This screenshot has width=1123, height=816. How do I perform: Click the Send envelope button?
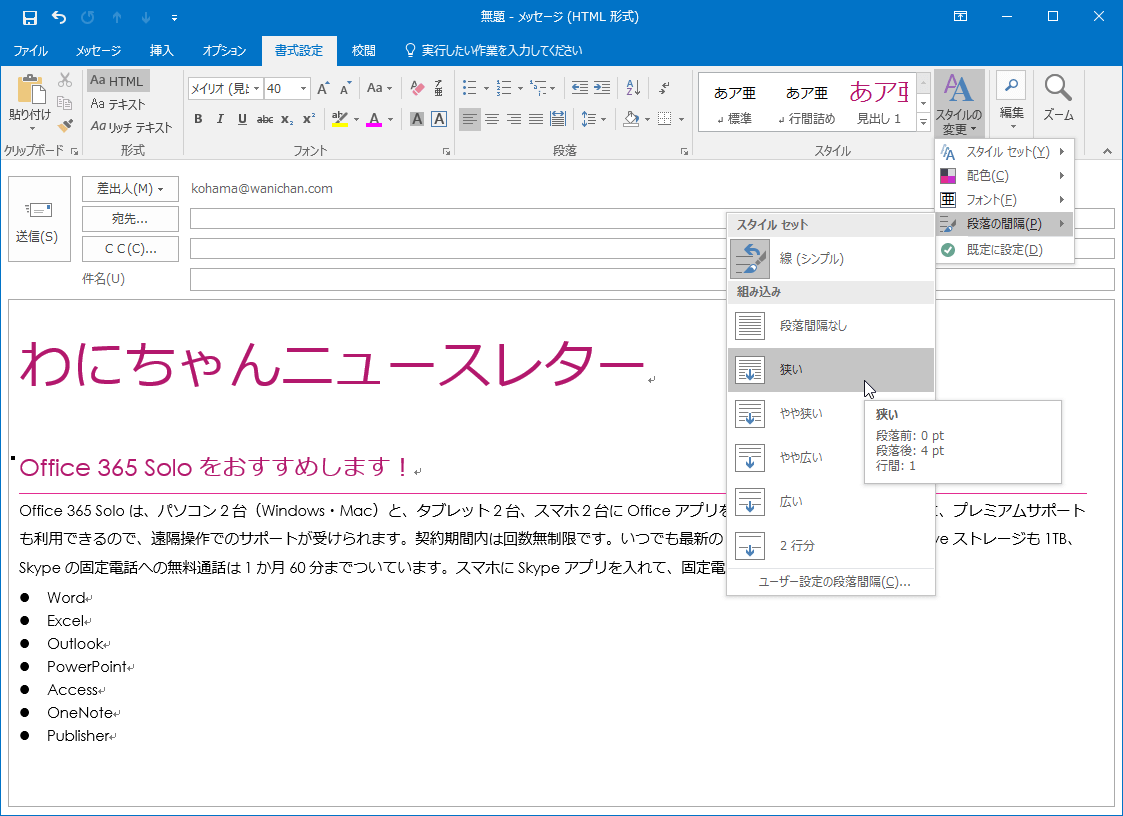pos(39,219)
